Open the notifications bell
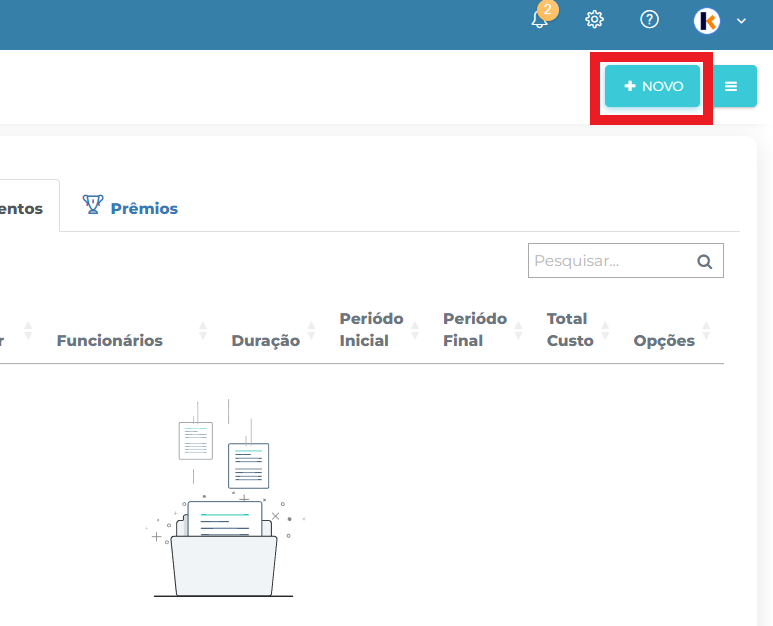Viewport: 773px width, 626px height. point(540,20)
